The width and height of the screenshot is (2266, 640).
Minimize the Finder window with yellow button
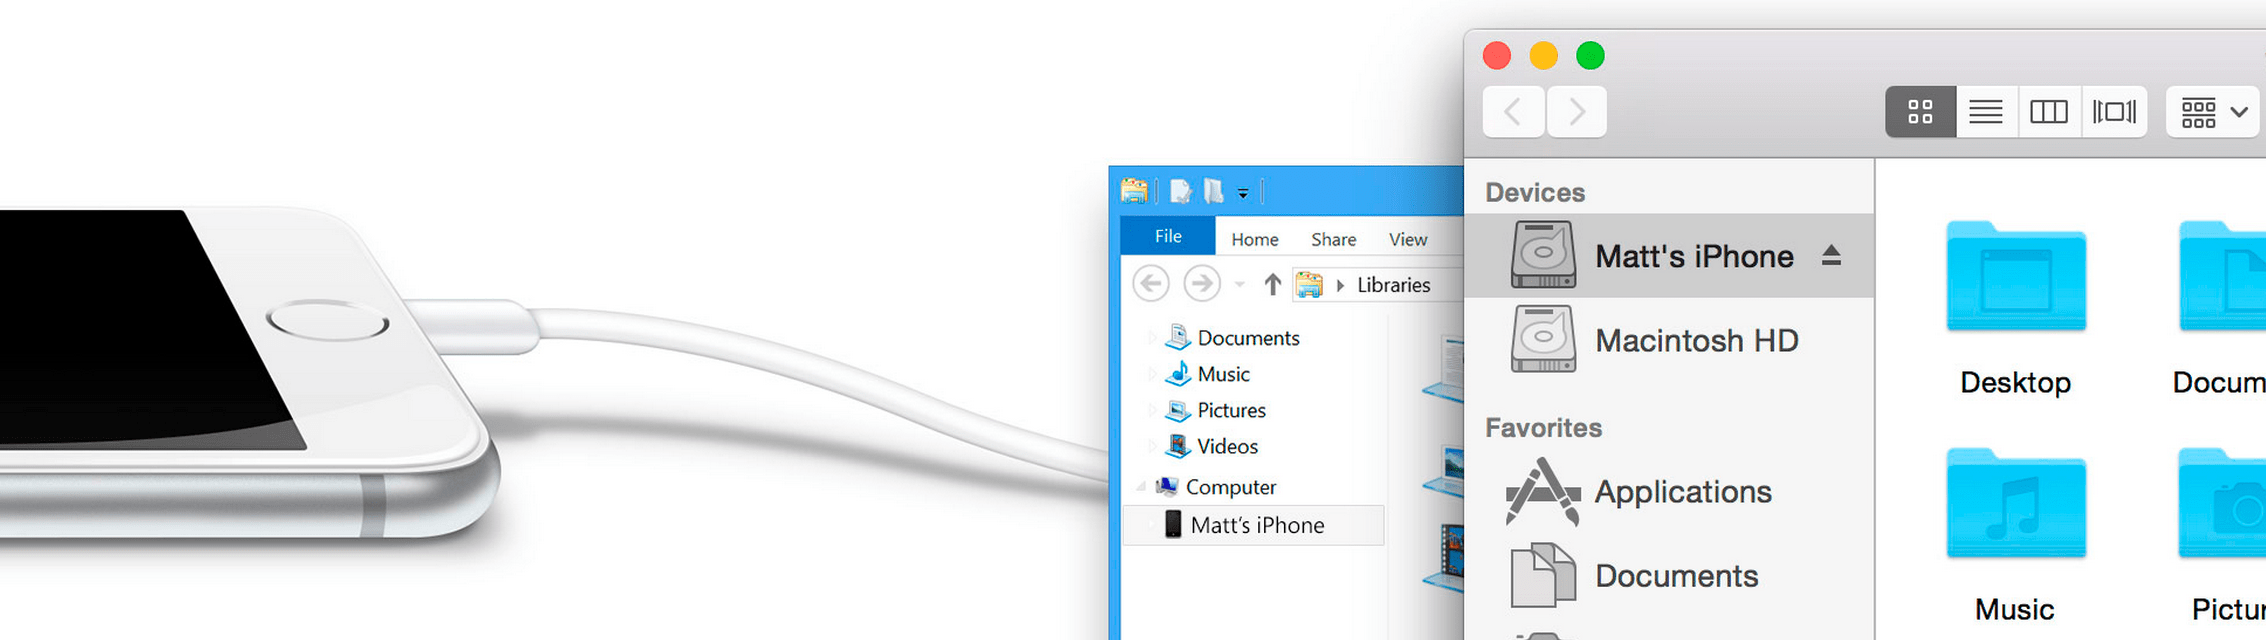click(x=1544, y=55)
